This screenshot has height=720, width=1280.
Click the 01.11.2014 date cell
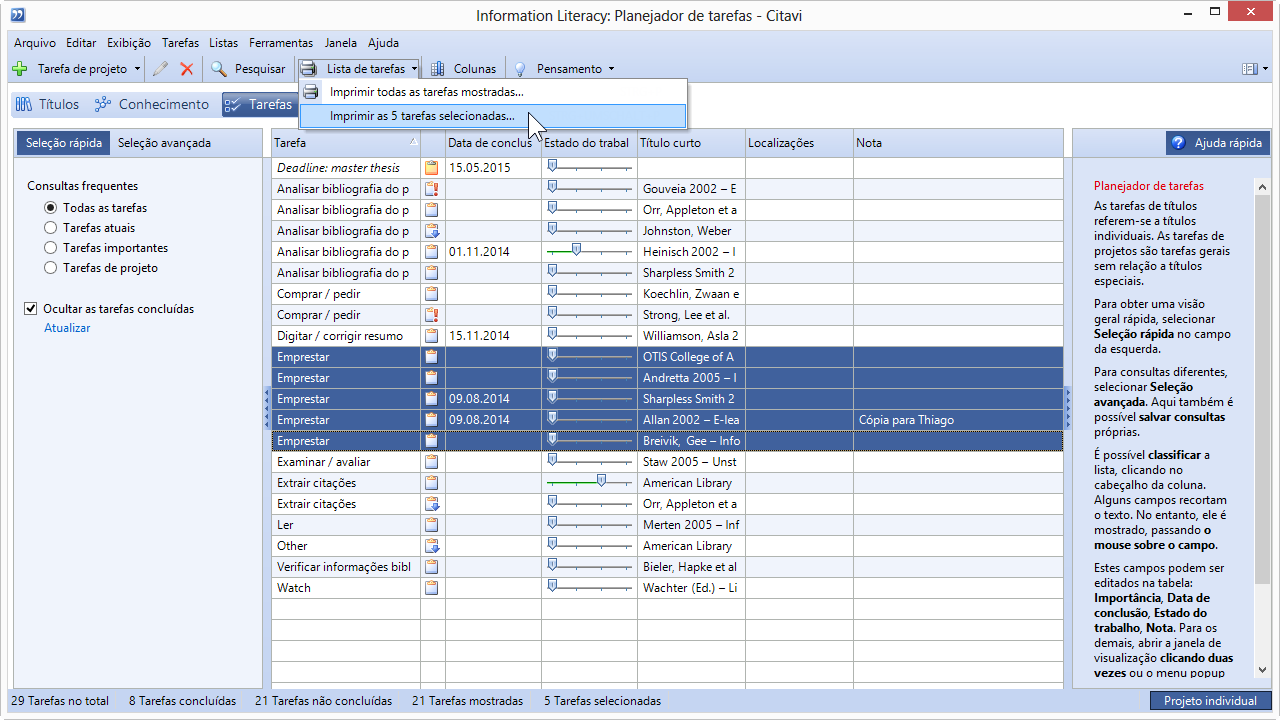pos(493,252)
